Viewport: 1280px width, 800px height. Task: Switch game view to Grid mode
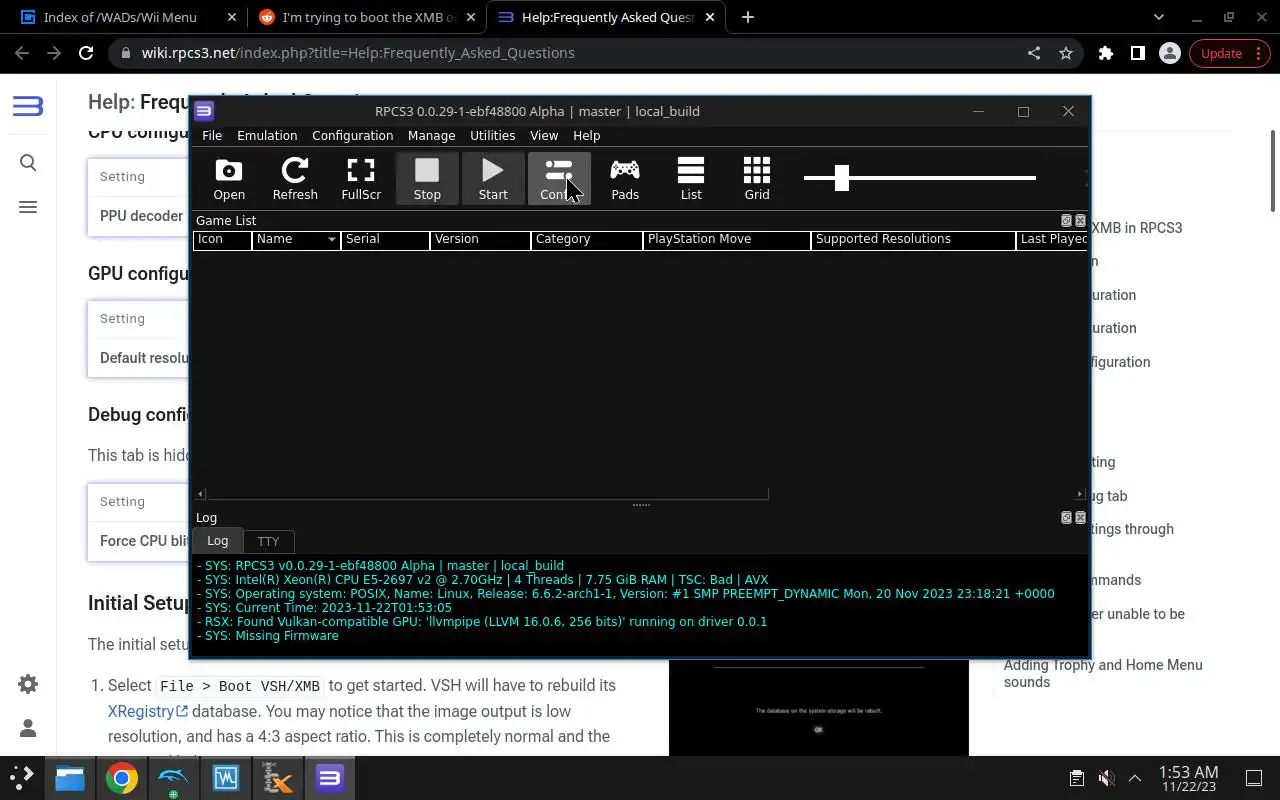click(x=757, y=179)
